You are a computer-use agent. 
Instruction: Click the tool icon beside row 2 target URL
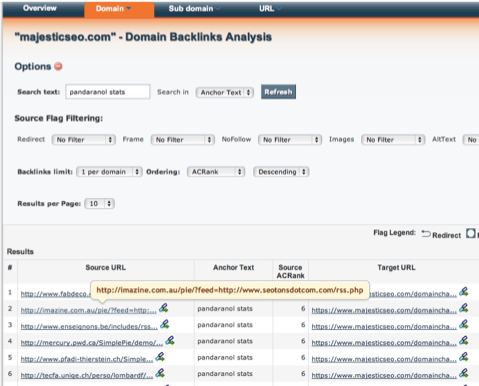pyautogui.click(x=464, y=308)
